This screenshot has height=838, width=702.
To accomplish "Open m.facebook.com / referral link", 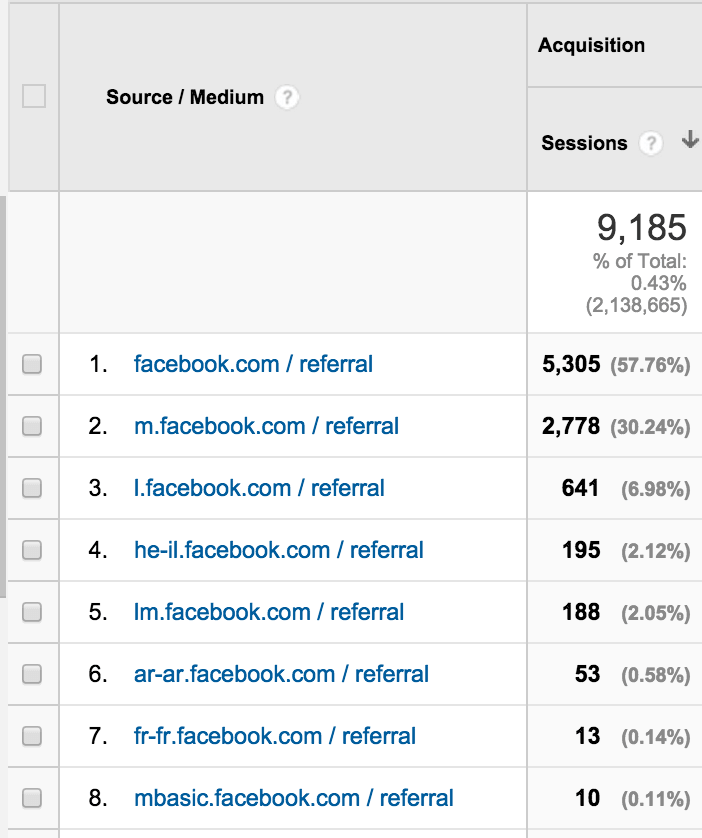I will [x=266, y=426].
